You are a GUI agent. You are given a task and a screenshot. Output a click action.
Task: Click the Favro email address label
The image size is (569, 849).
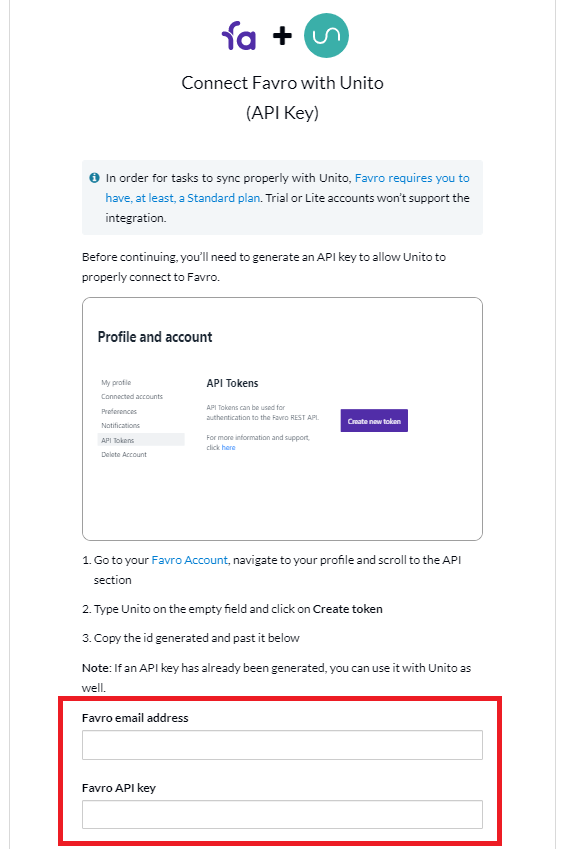(x=135, y=718)
